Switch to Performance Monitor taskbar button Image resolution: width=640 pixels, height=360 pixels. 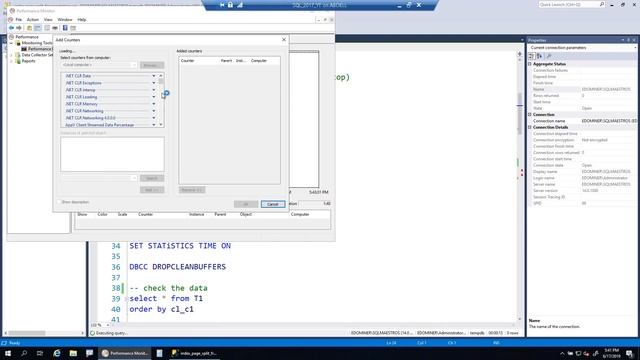pyautogui.click(x=124, y=353)
